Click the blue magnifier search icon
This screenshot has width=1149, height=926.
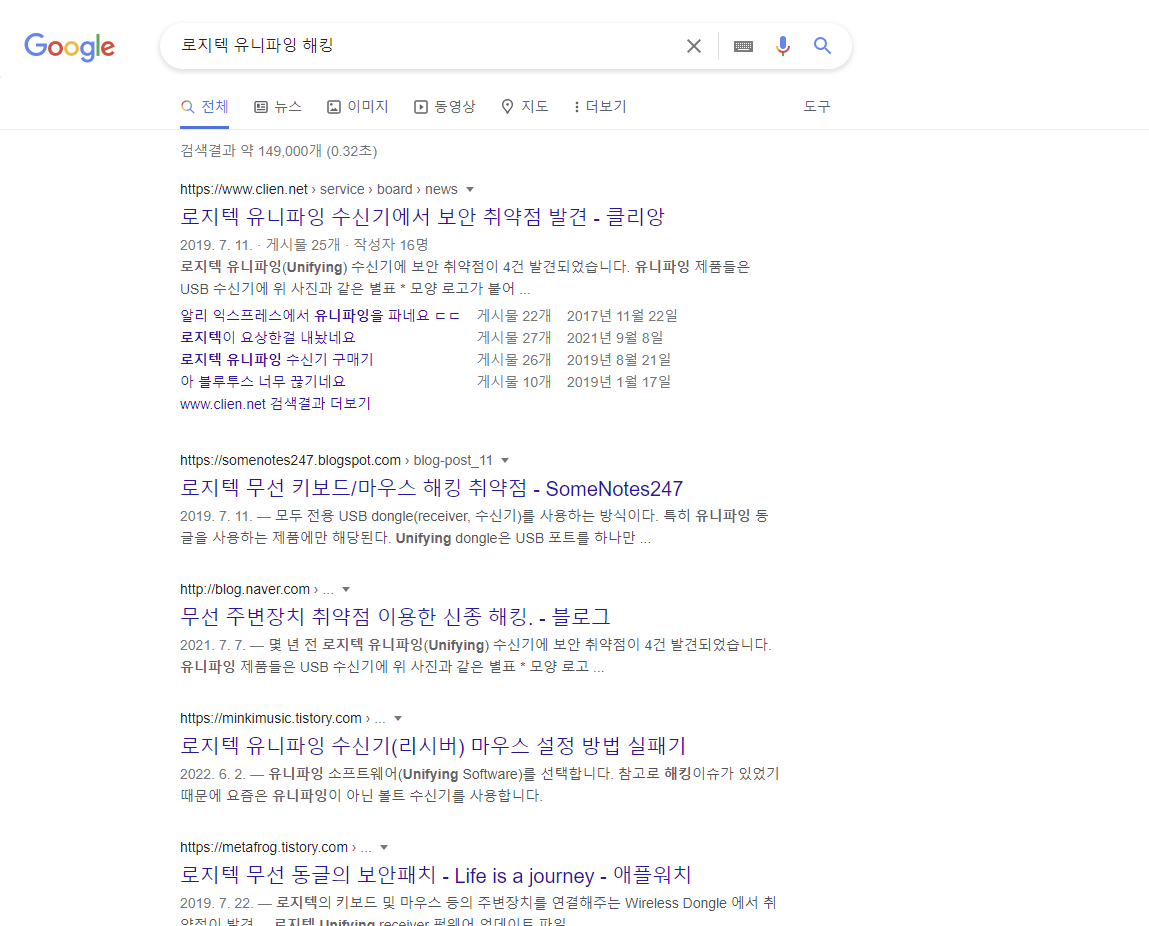(x=822, y=45)
